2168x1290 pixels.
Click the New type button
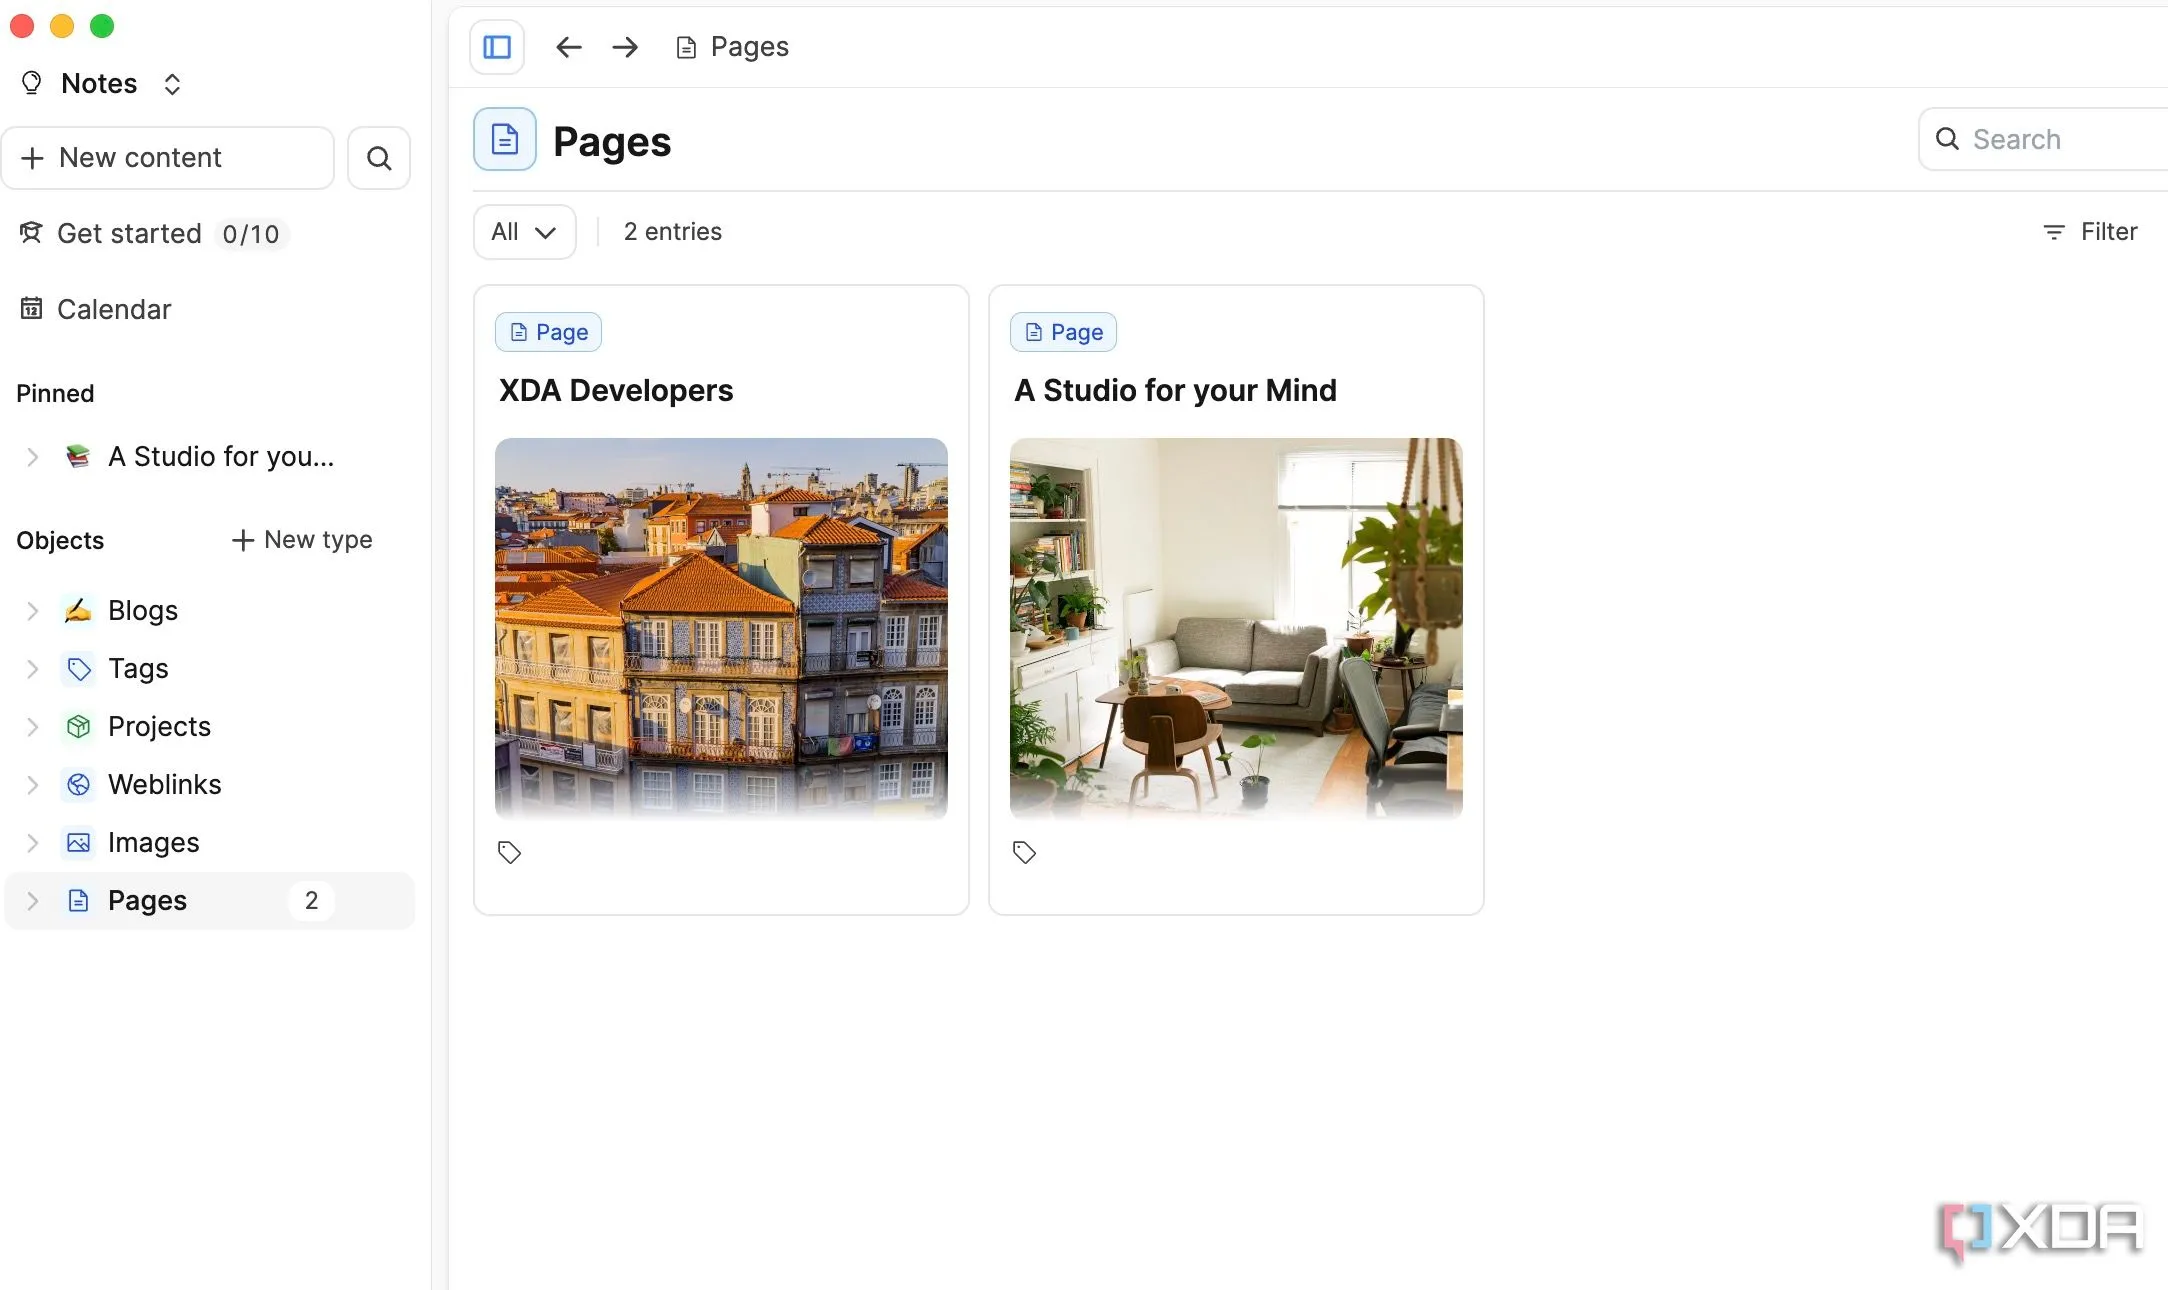point(302,540)
